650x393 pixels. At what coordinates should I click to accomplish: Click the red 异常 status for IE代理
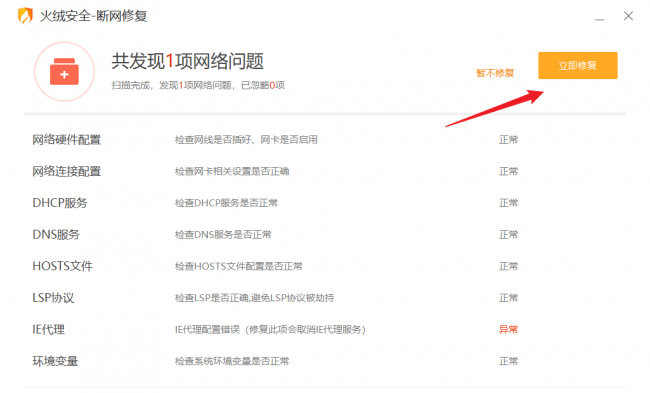[x=508, y=330]
